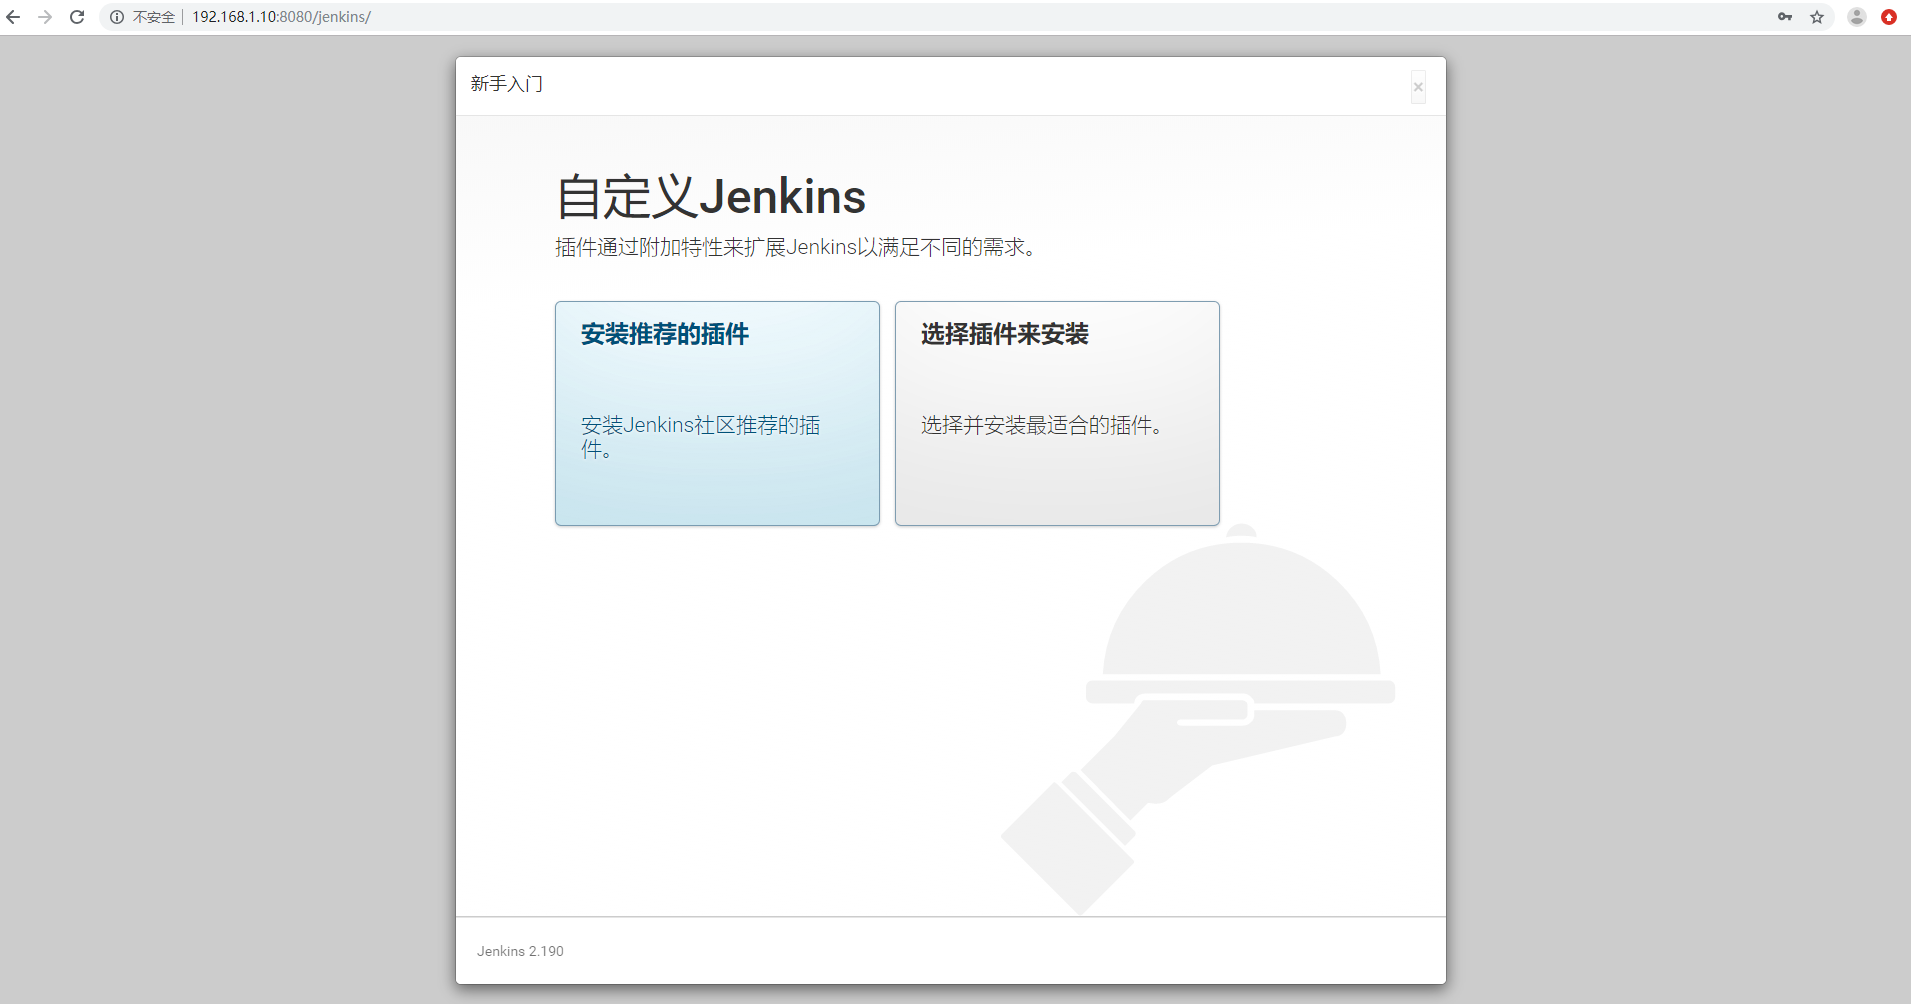This screenshot has width=1911, height=1004.
Task: Click the Jenkins 2.190 version label
Action: [520, 951]
